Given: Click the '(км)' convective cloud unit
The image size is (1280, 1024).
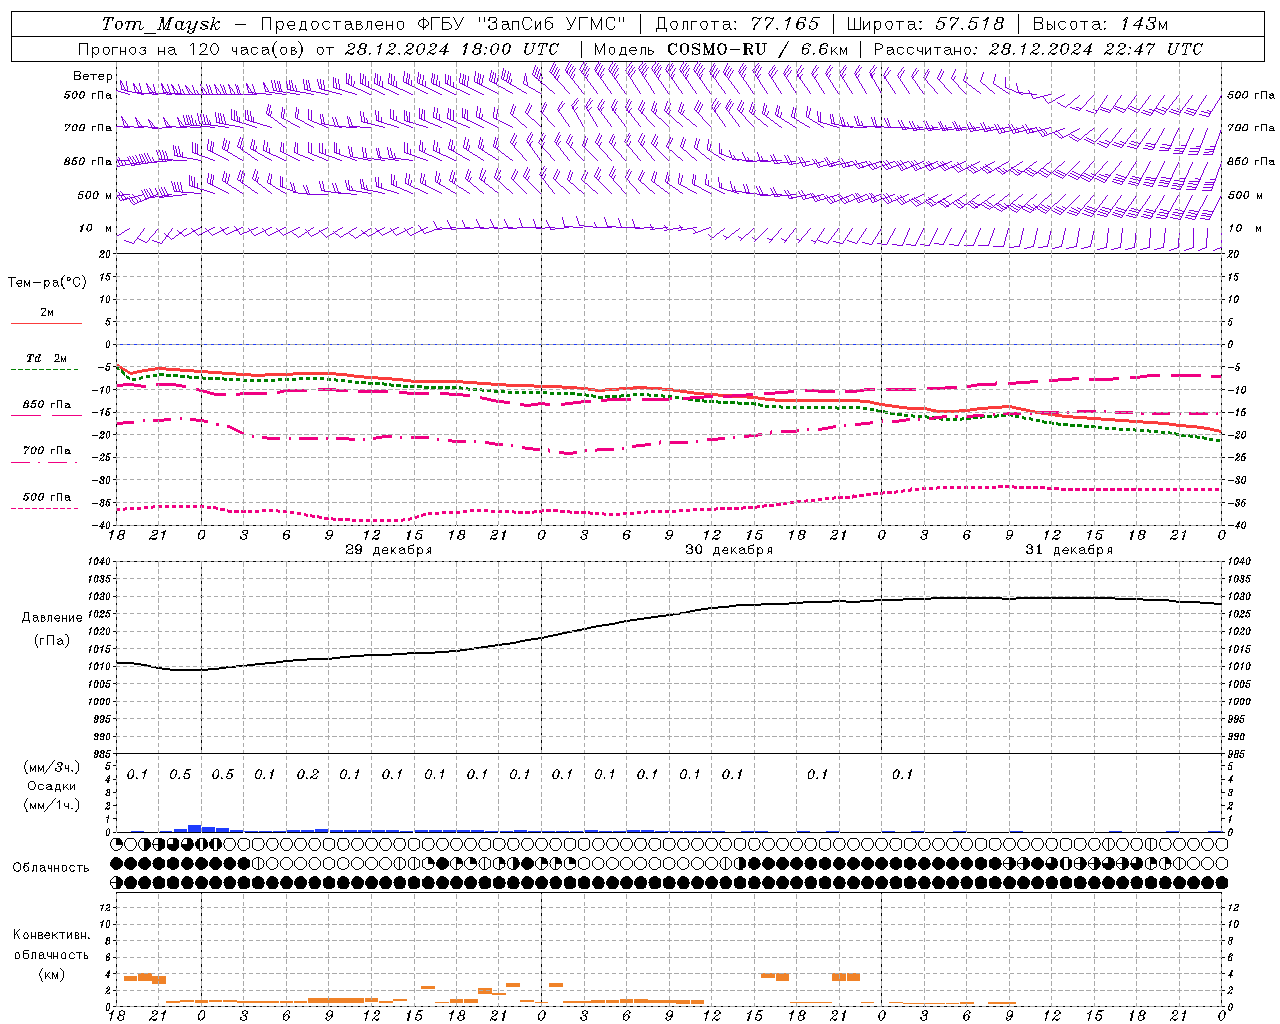Looking at the screenshot, I should tap(52, 974).
